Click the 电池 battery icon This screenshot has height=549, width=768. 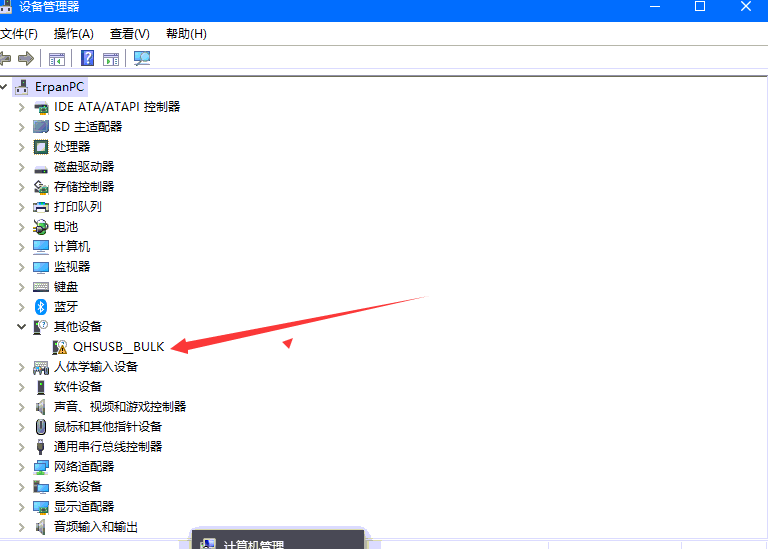coord(41,227)
